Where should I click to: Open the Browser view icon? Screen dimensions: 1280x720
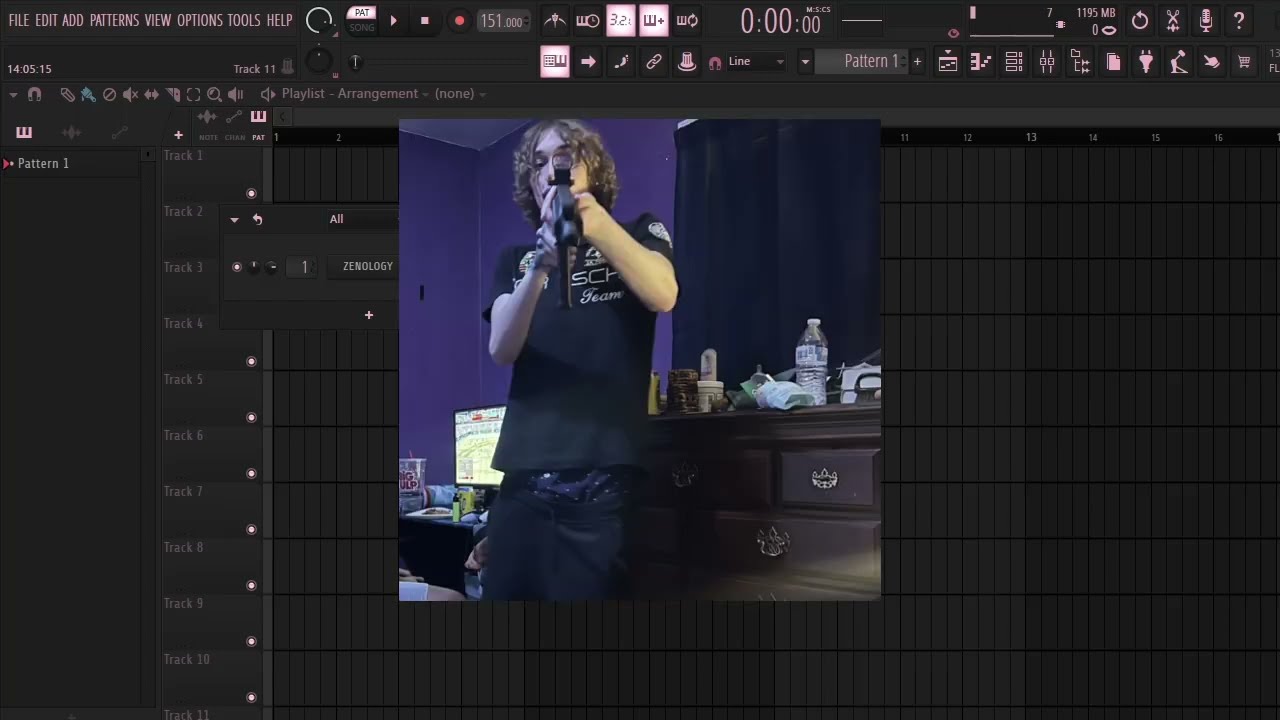coord(1080,62)
